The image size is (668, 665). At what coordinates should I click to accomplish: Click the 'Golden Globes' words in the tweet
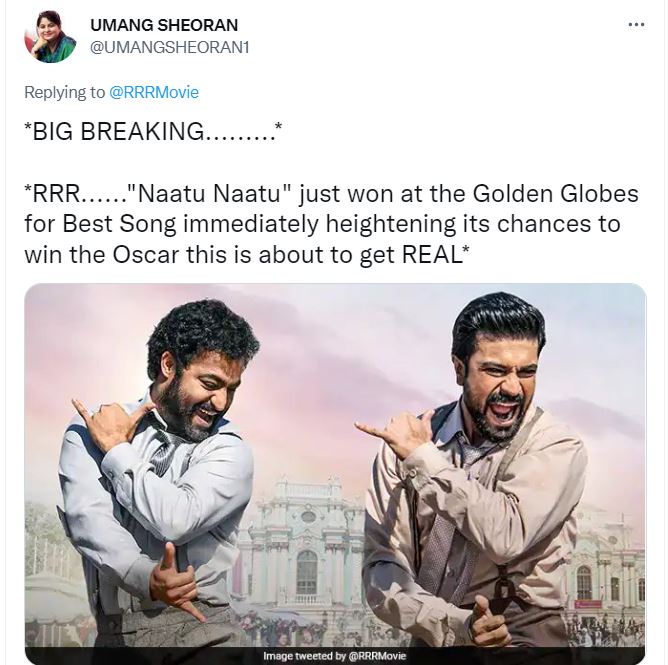click(556, 193)
